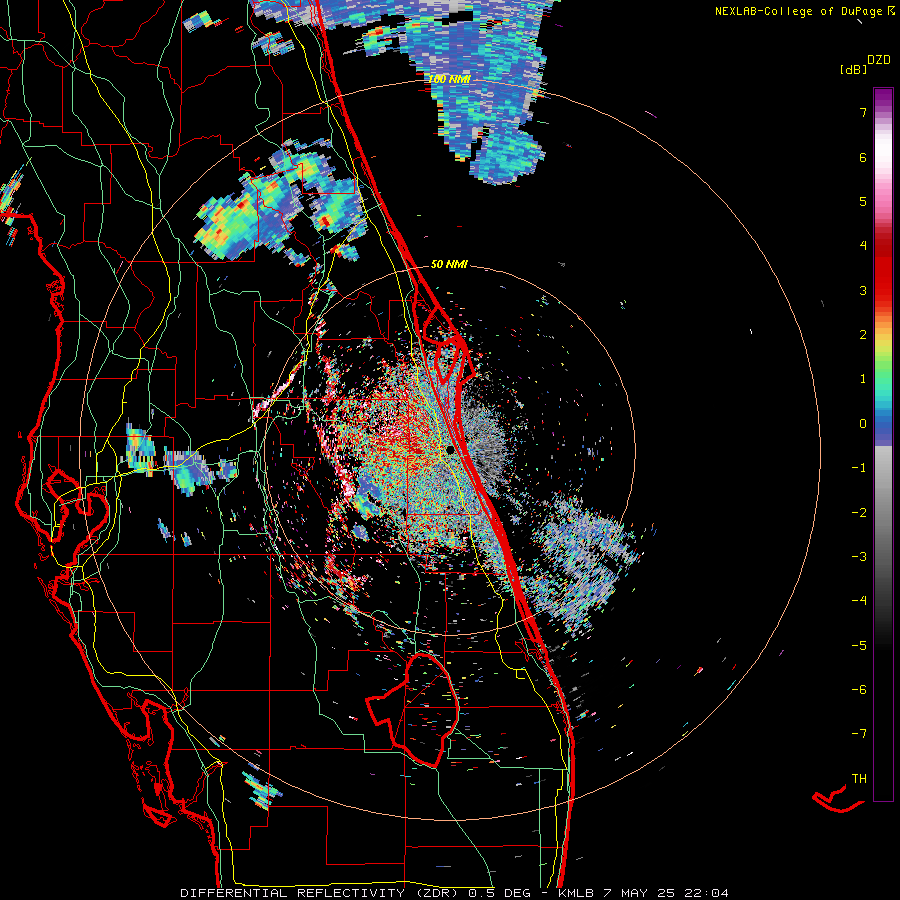The image size is (900, 900).
Task: Click the 6 value on color scale
Action: (863, 157)
